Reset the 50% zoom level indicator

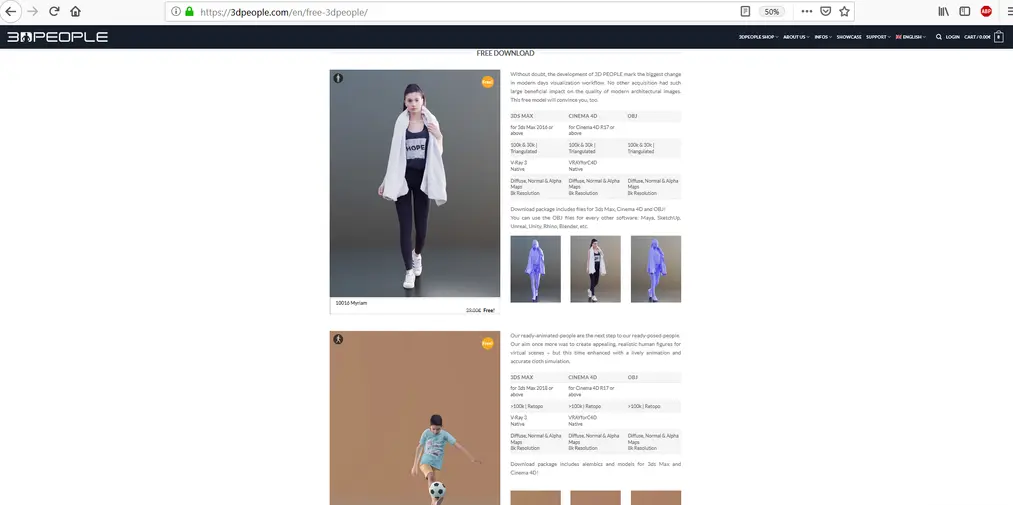772,11
